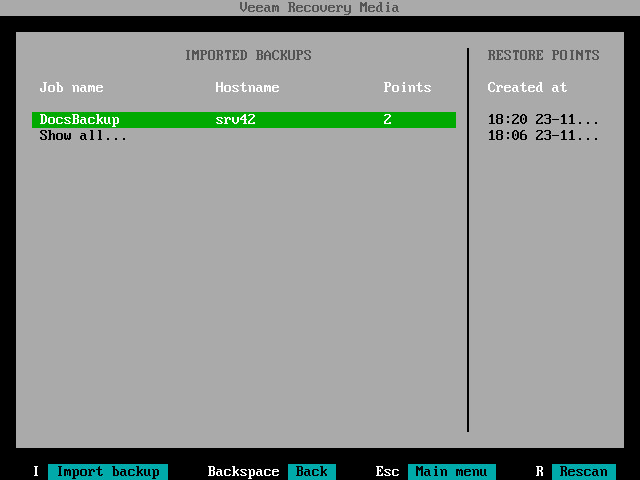
Task: Click the IMPORTED BACKUPS panel heading
Action: 248,55
